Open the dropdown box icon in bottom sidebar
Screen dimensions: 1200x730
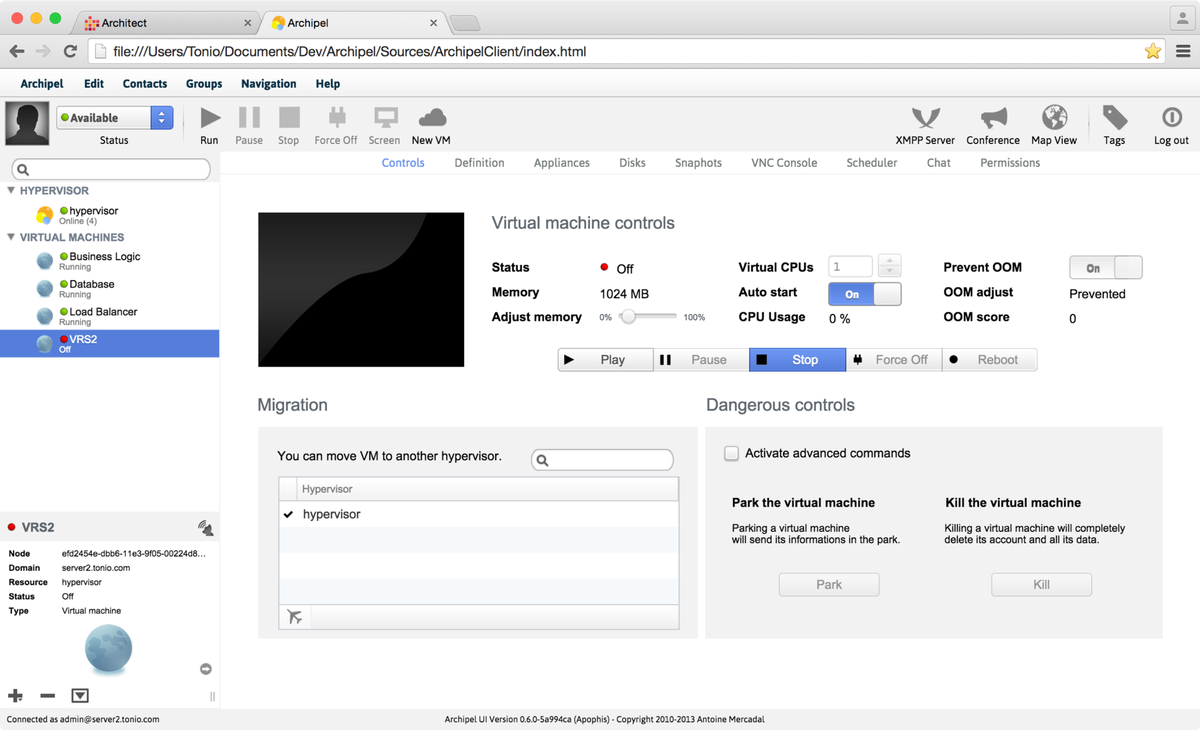click(80, 695)
